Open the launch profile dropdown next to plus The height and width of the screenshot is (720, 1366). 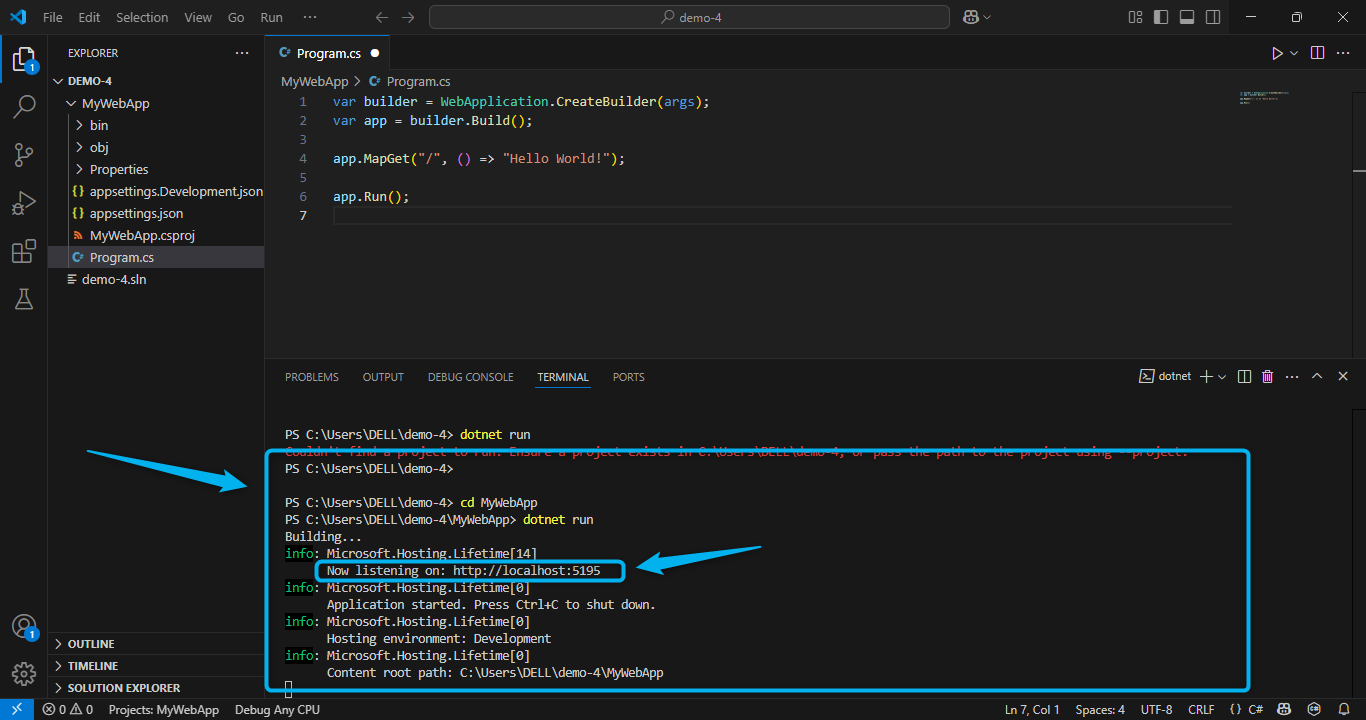[1222, 376]
